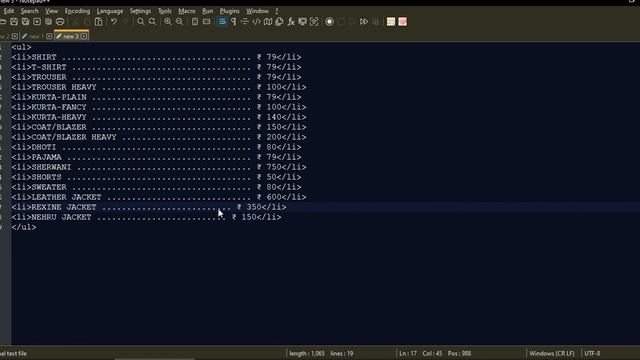Select the new 3 tab
Image resolution: width=640 pixels, height=360 pixels.
[x=71, y=36]
